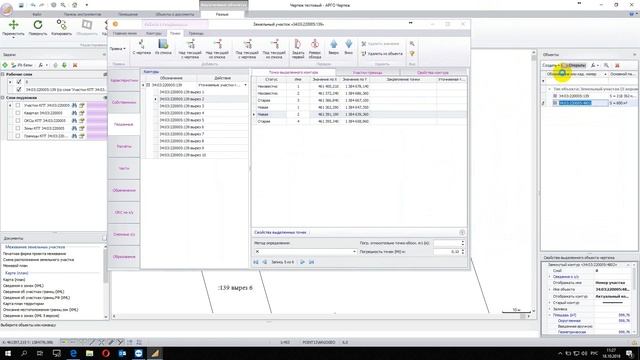Open 'Схема расположения земельного участка' document
The height and width of the screenshot is (360, 640).
tap(38, 260)
